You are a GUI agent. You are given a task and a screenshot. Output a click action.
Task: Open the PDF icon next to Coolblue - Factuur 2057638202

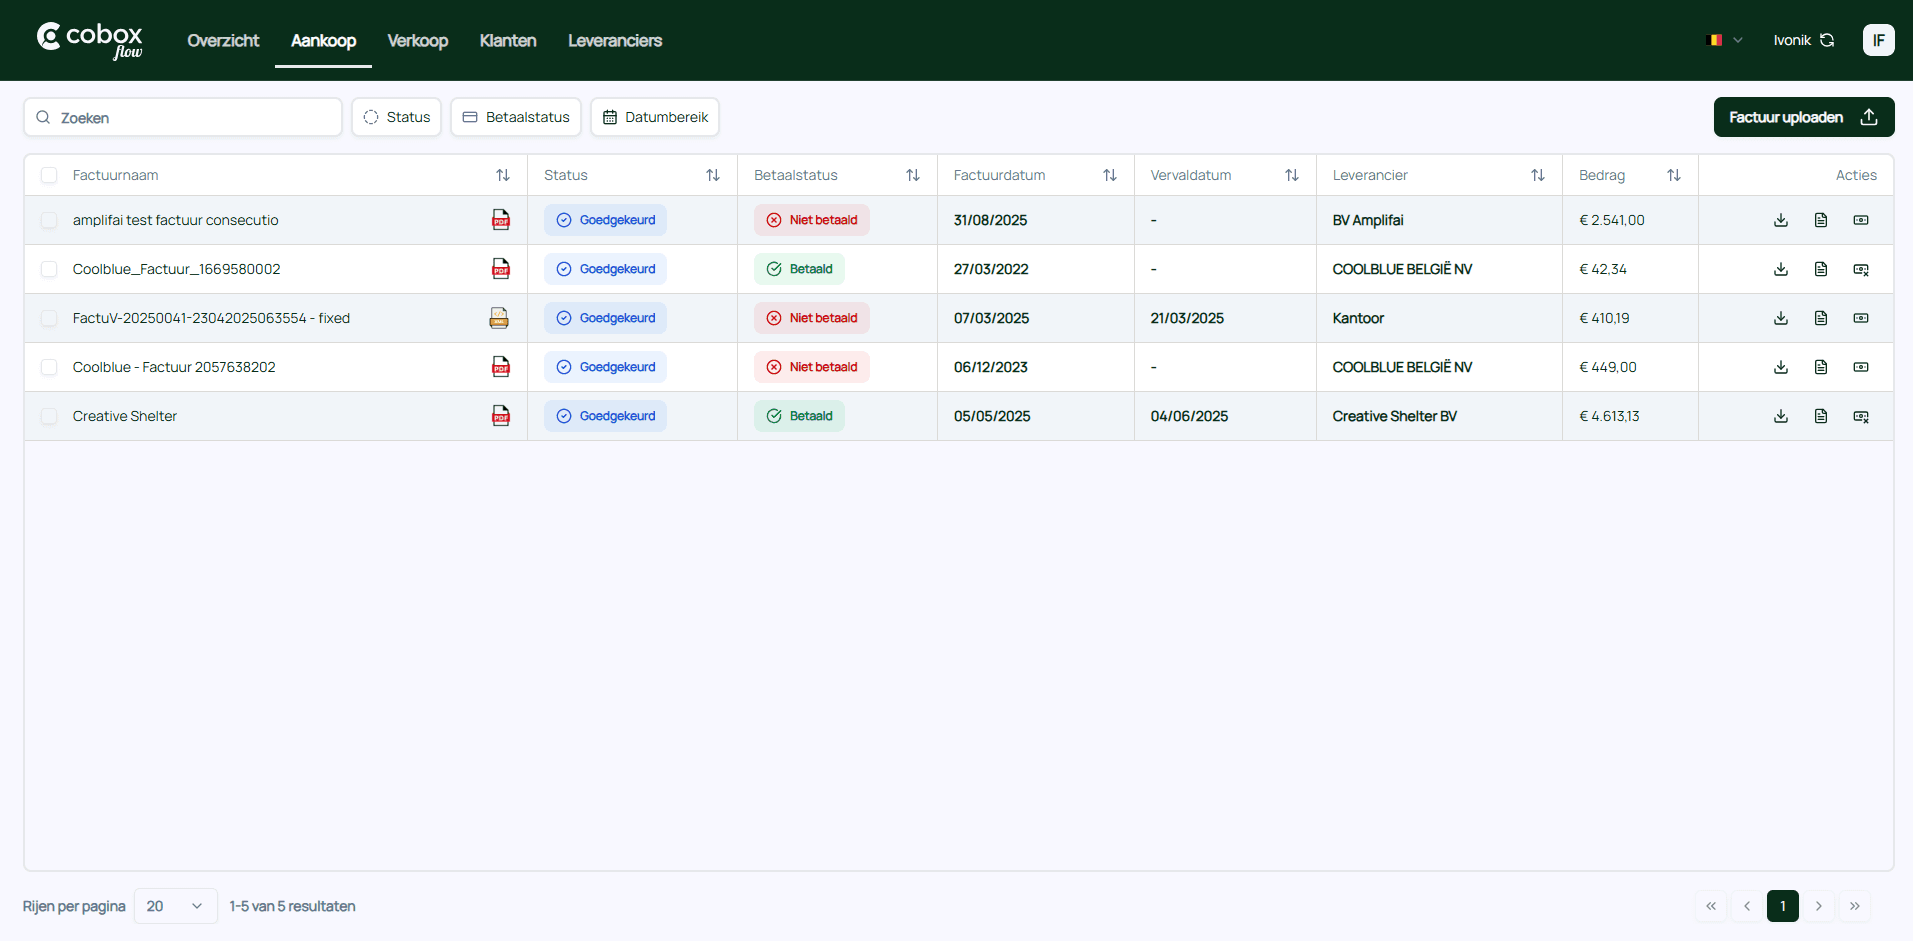tap(500, 367)
